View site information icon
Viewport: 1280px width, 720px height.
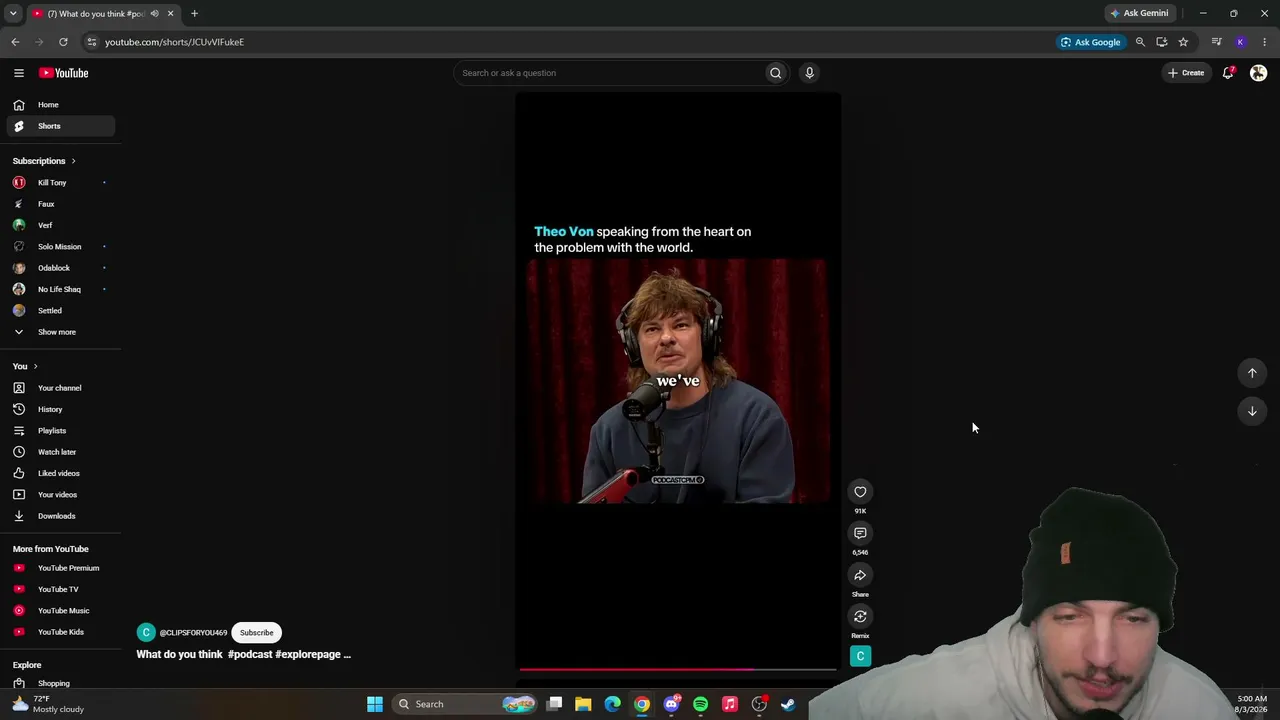(91, 42)
